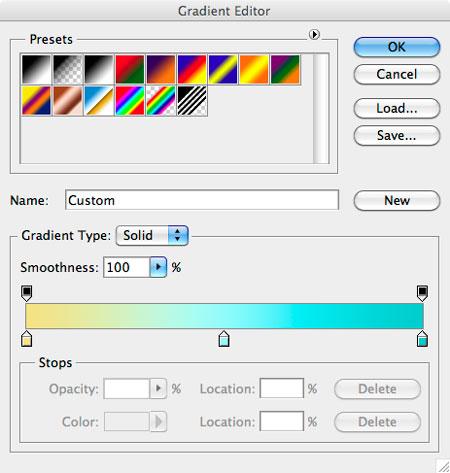Viewport: 450px width, 473px height.
Task: Click the Name field containing Custom
Action: [202, 200]
